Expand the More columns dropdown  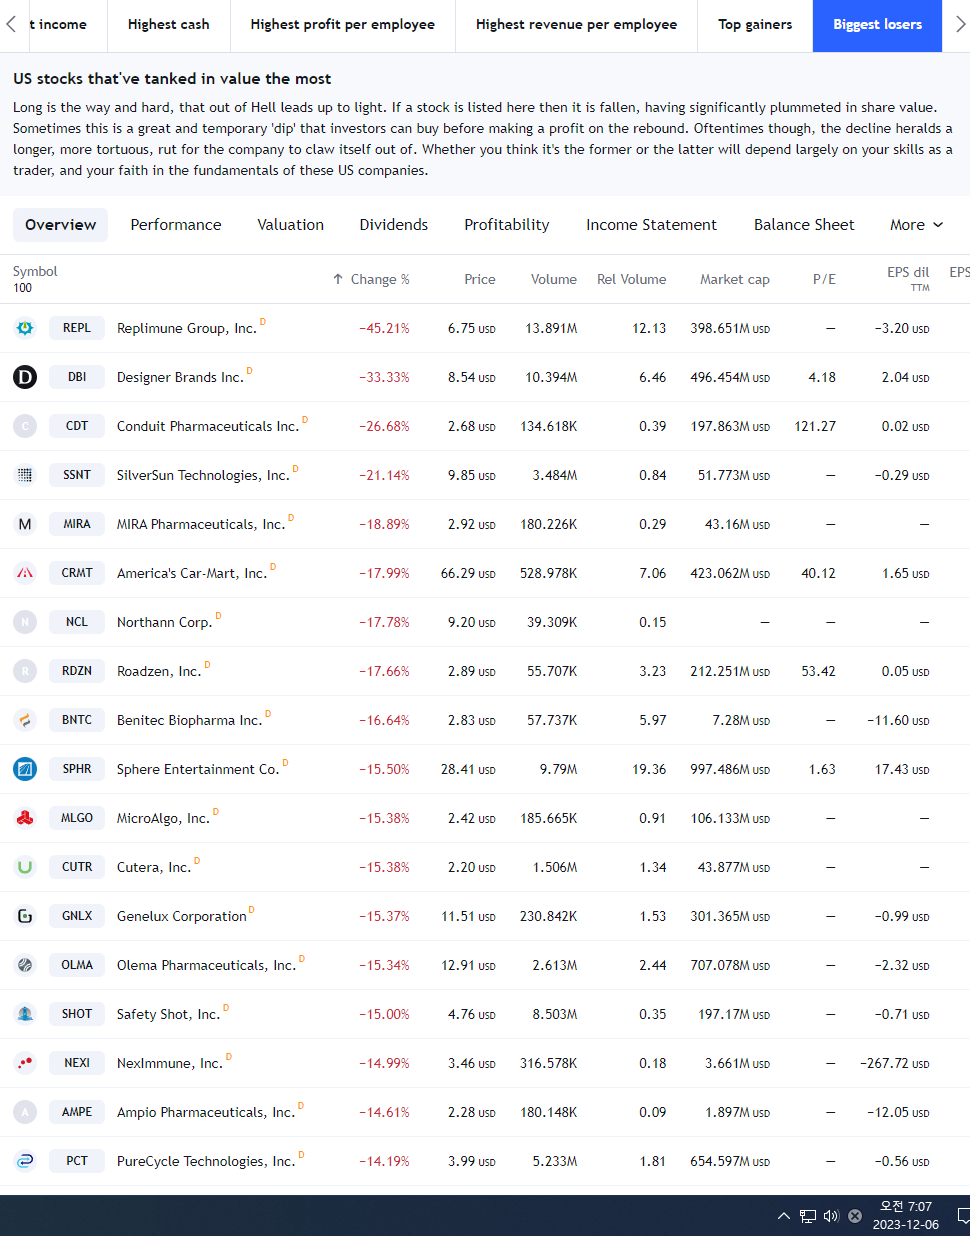(x=917, y=225)
